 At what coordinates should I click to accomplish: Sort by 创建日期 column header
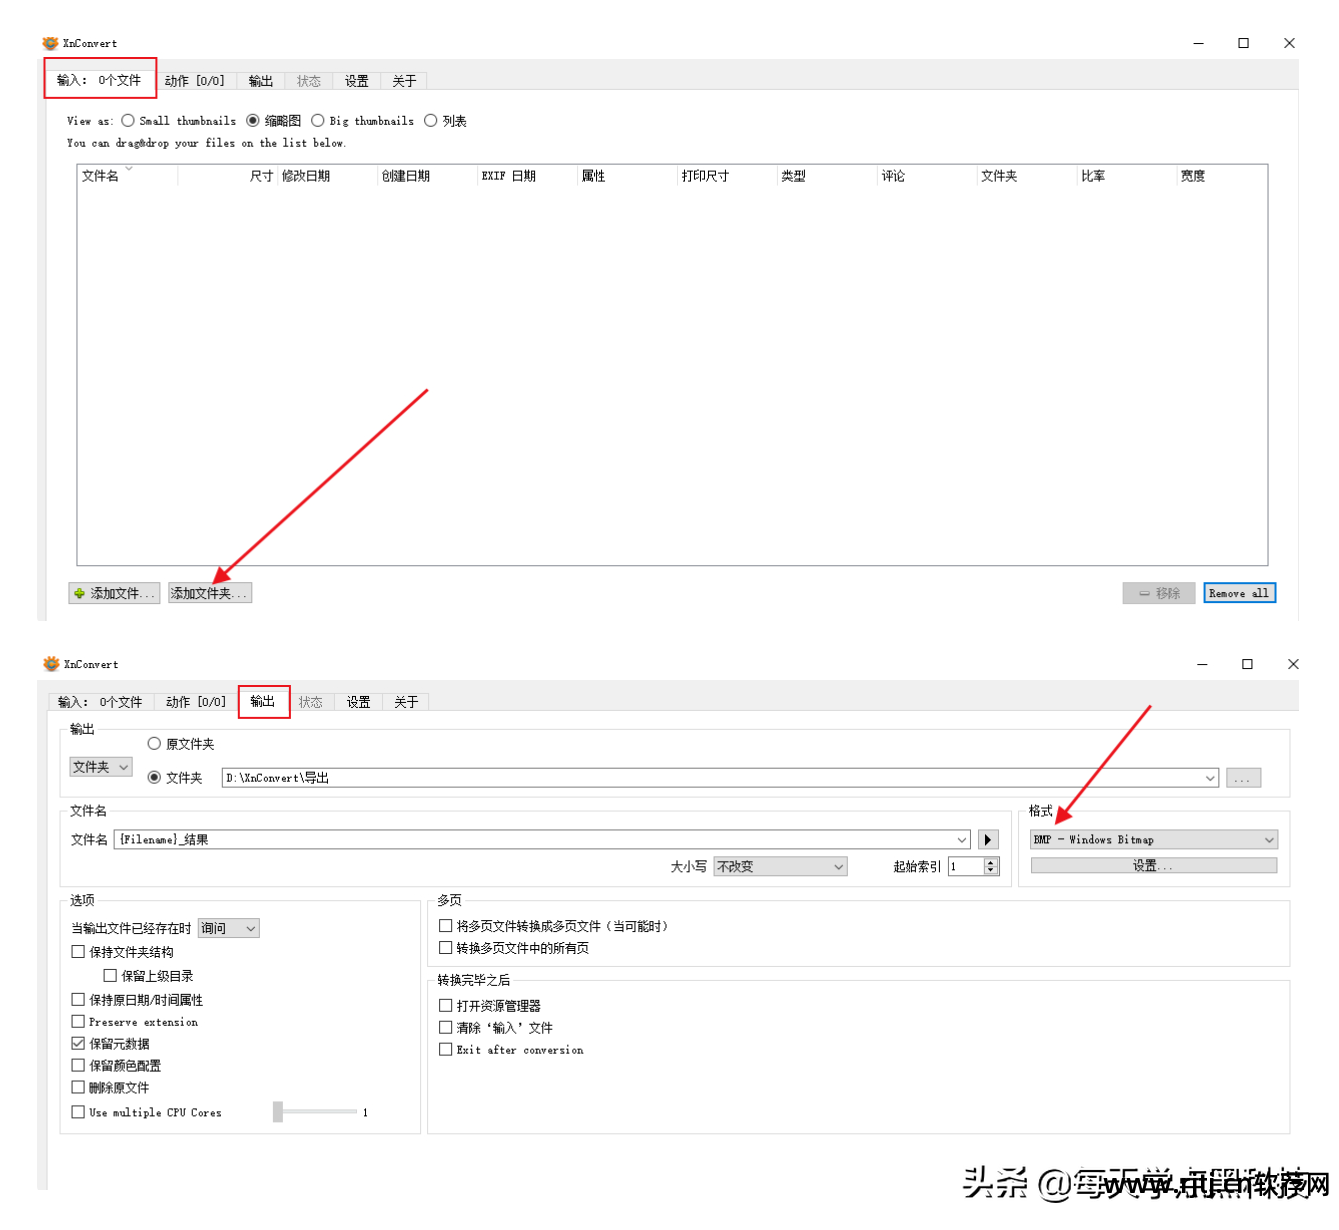[x=427, y=176]
